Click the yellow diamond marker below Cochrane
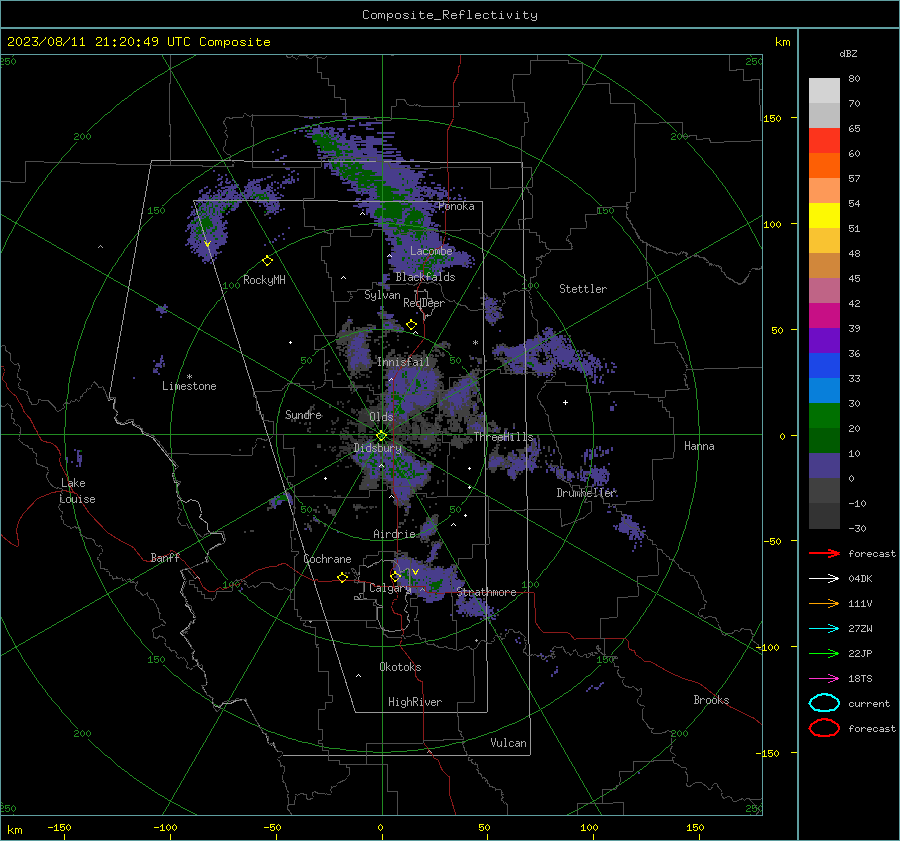Screen dimensions: 900x841 point(343,577)
